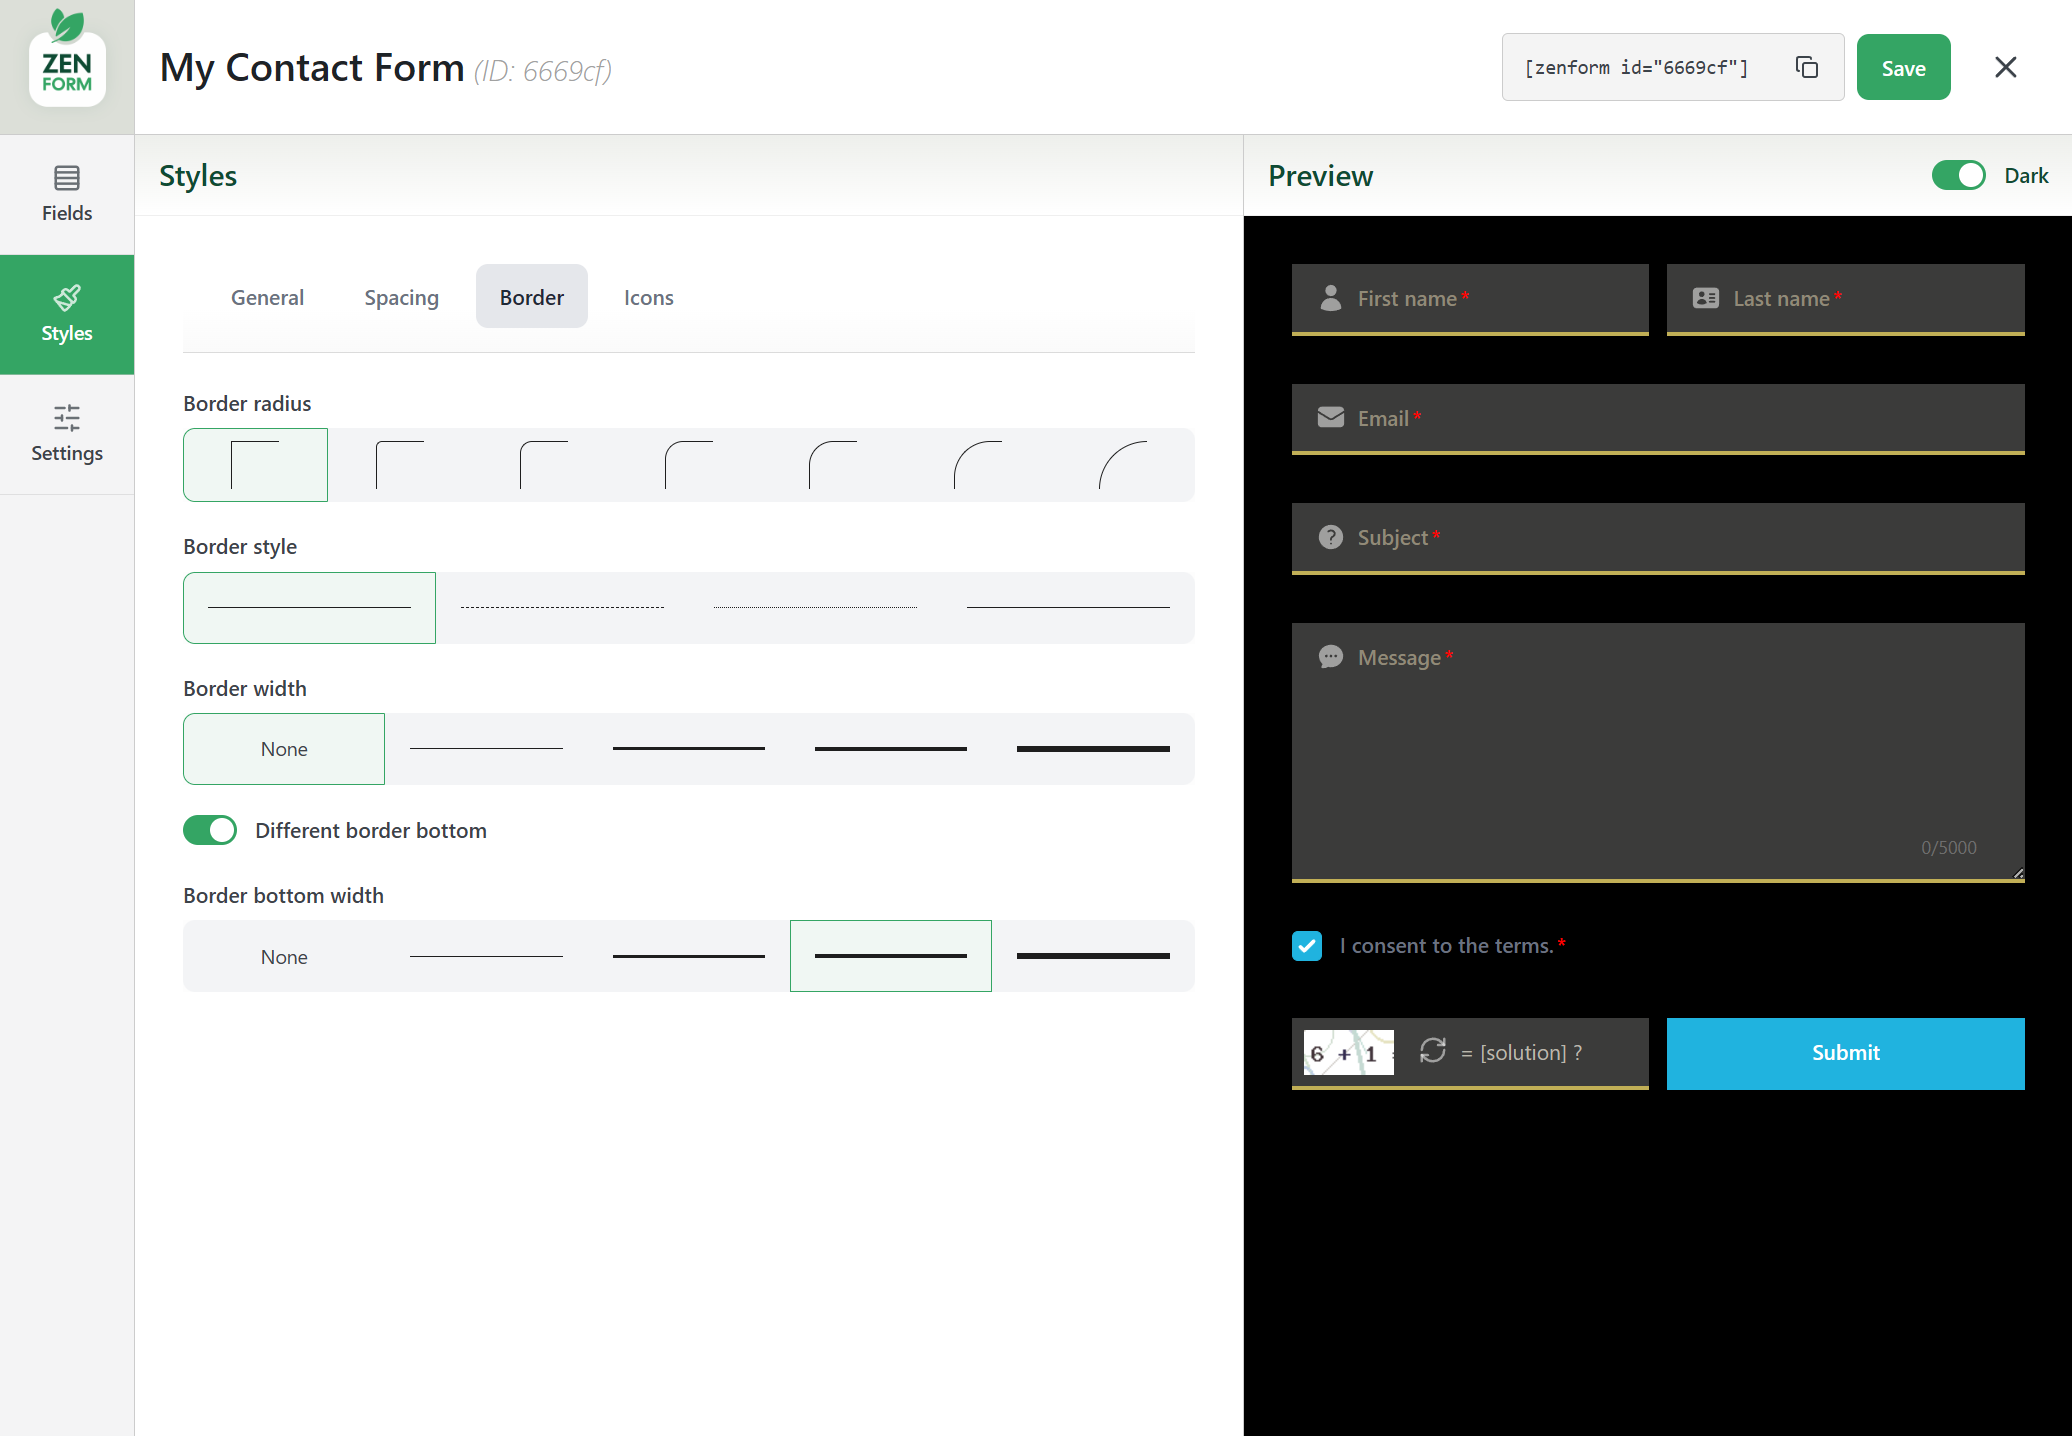Image resolution: width=2072 pixels, height=1436 pixels.
Task: Switch to the General tab
Action: coord(267,297)
